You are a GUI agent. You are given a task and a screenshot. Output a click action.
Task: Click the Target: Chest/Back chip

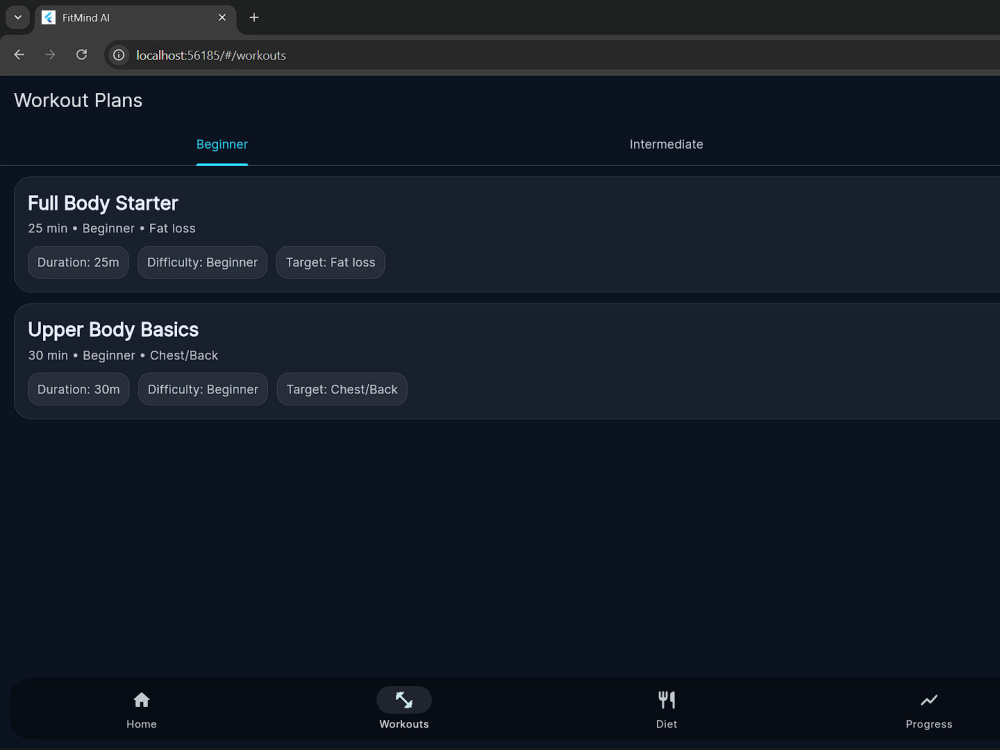coord(342,390)
